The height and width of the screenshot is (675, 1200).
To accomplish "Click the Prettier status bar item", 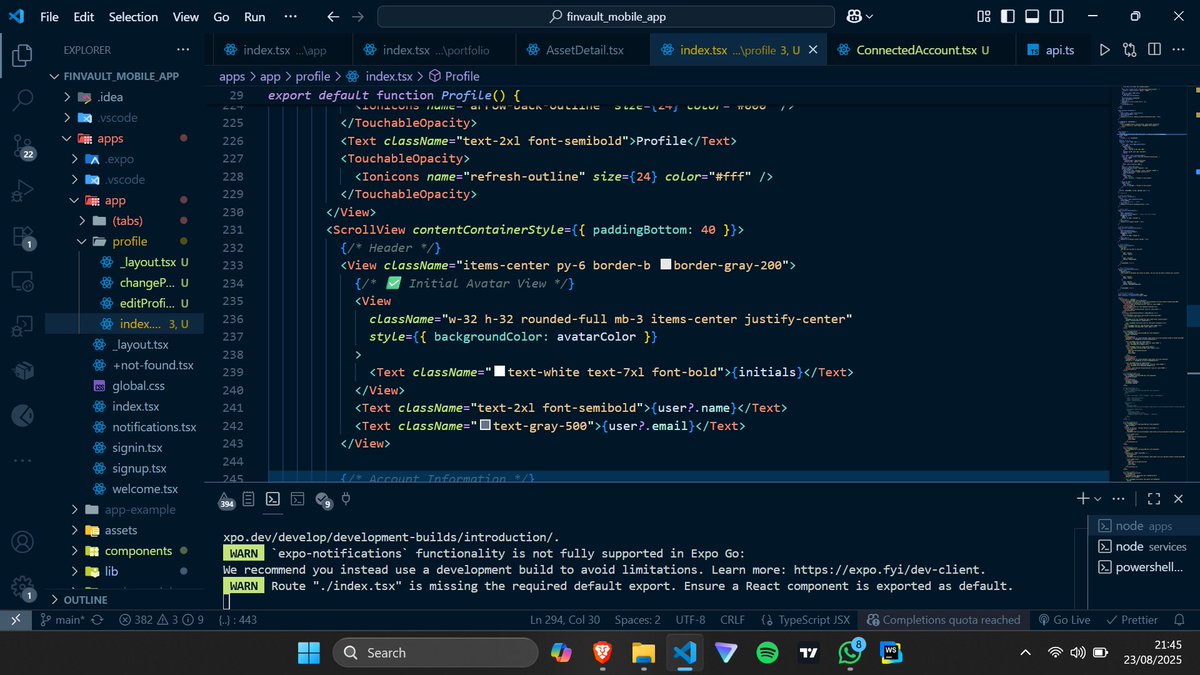I will [x=1130, y=620].
